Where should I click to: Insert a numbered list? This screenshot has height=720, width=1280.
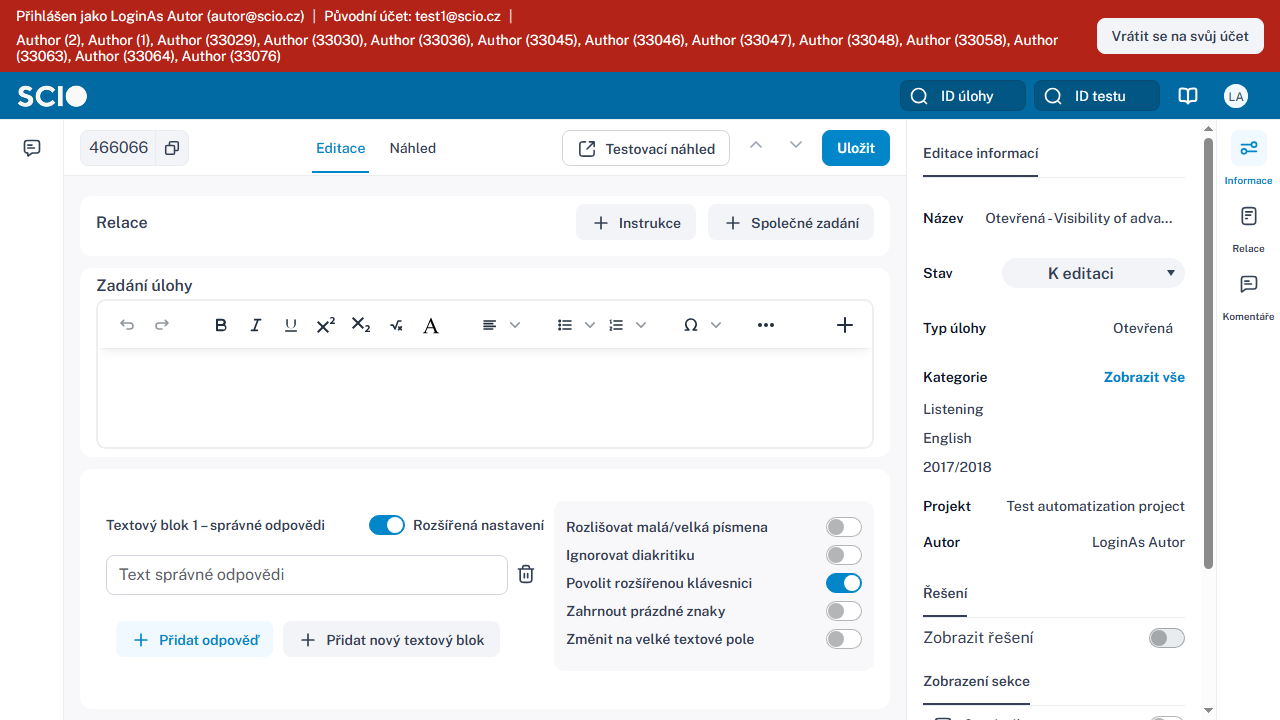[616, 325]
